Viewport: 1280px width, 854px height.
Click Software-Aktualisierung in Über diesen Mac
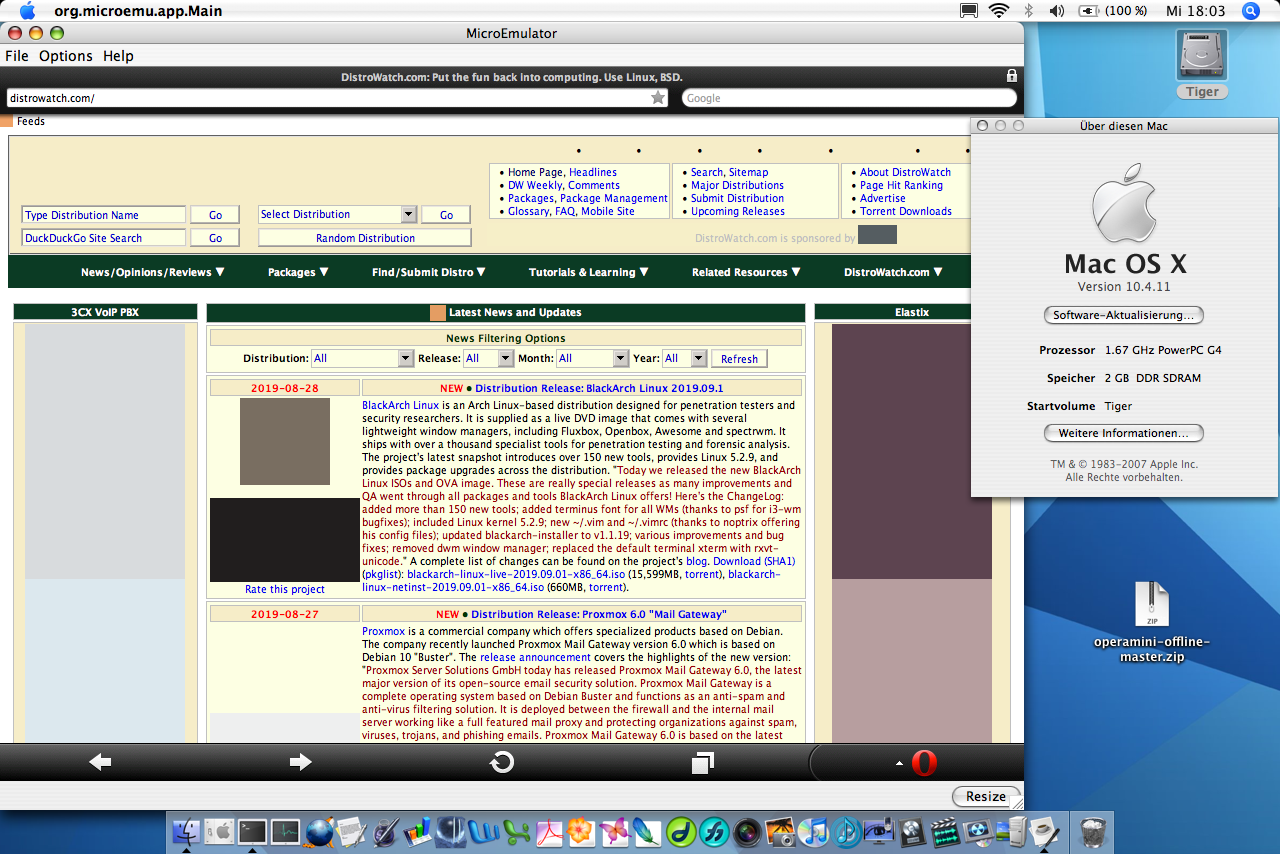click(x=1124, y=315)
